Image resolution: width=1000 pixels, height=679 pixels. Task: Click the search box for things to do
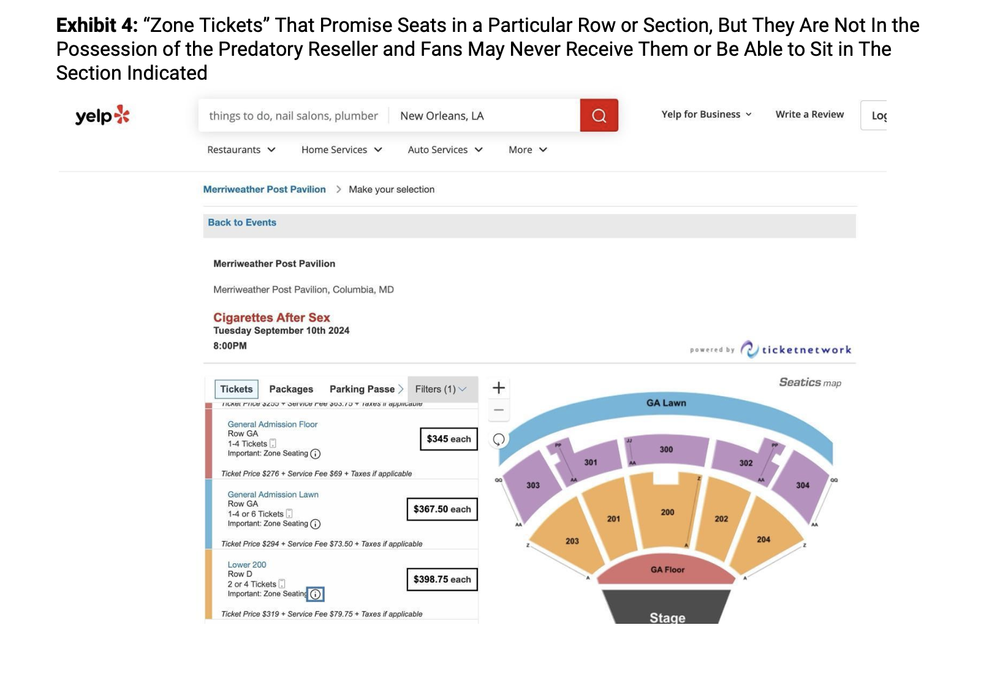pyautogui.click(x=293, y=116)
